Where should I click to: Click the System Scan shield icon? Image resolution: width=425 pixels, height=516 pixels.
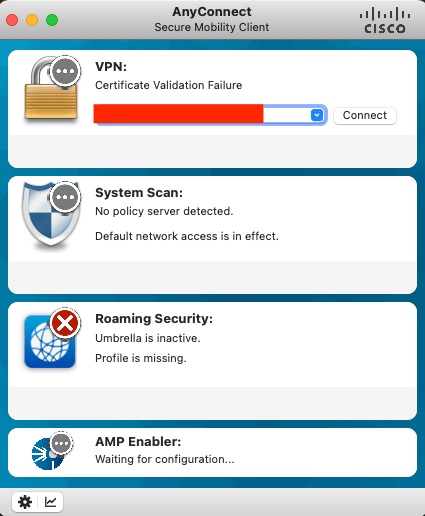coord(51,215)
